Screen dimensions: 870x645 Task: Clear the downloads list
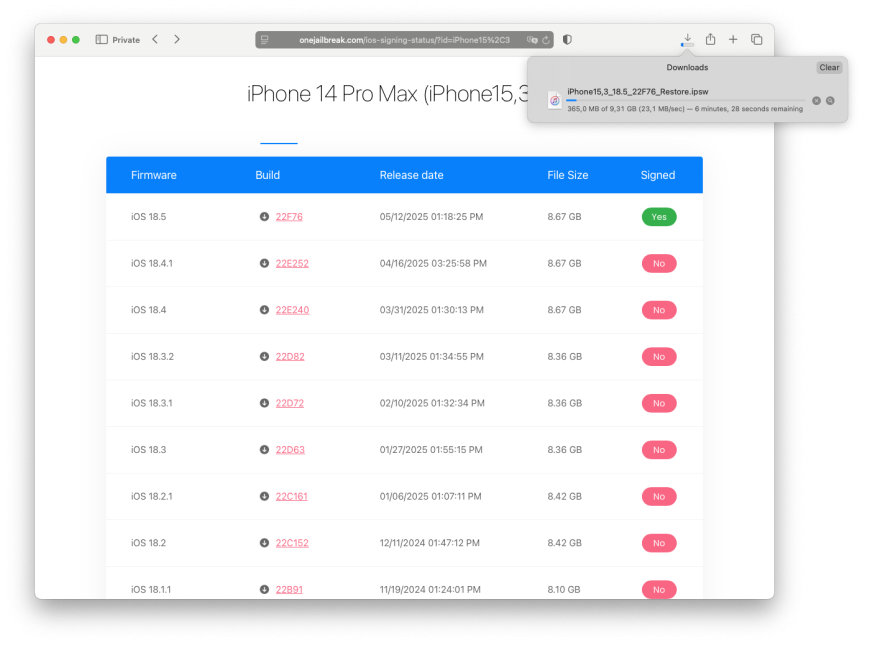pyautogui.click(x=829, y=67)
